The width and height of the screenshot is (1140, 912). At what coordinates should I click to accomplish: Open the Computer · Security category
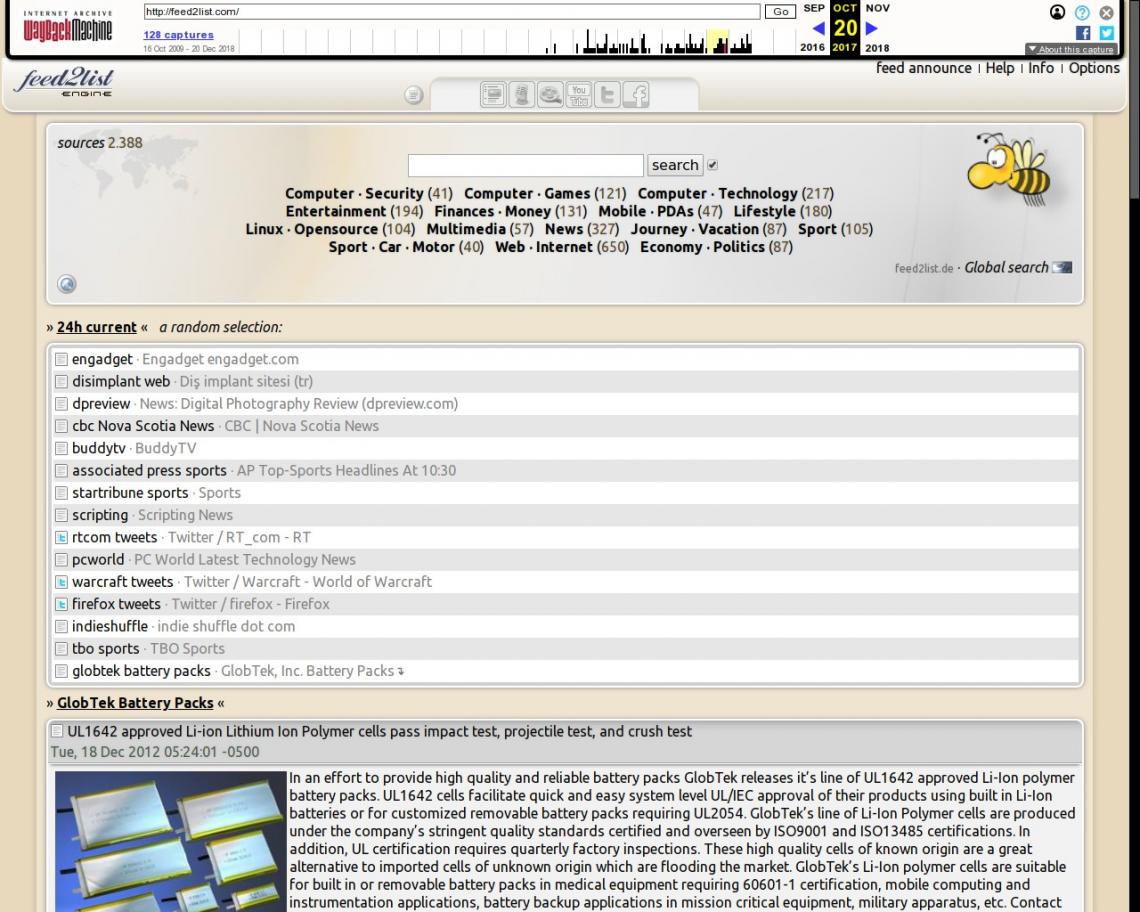(354, 193)
